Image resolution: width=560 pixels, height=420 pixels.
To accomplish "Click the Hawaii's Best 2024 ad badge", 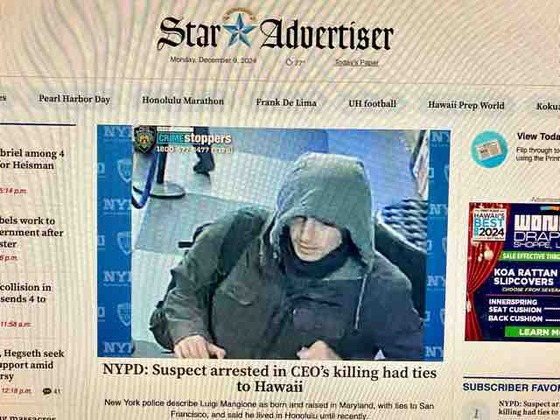I will 489,225.
